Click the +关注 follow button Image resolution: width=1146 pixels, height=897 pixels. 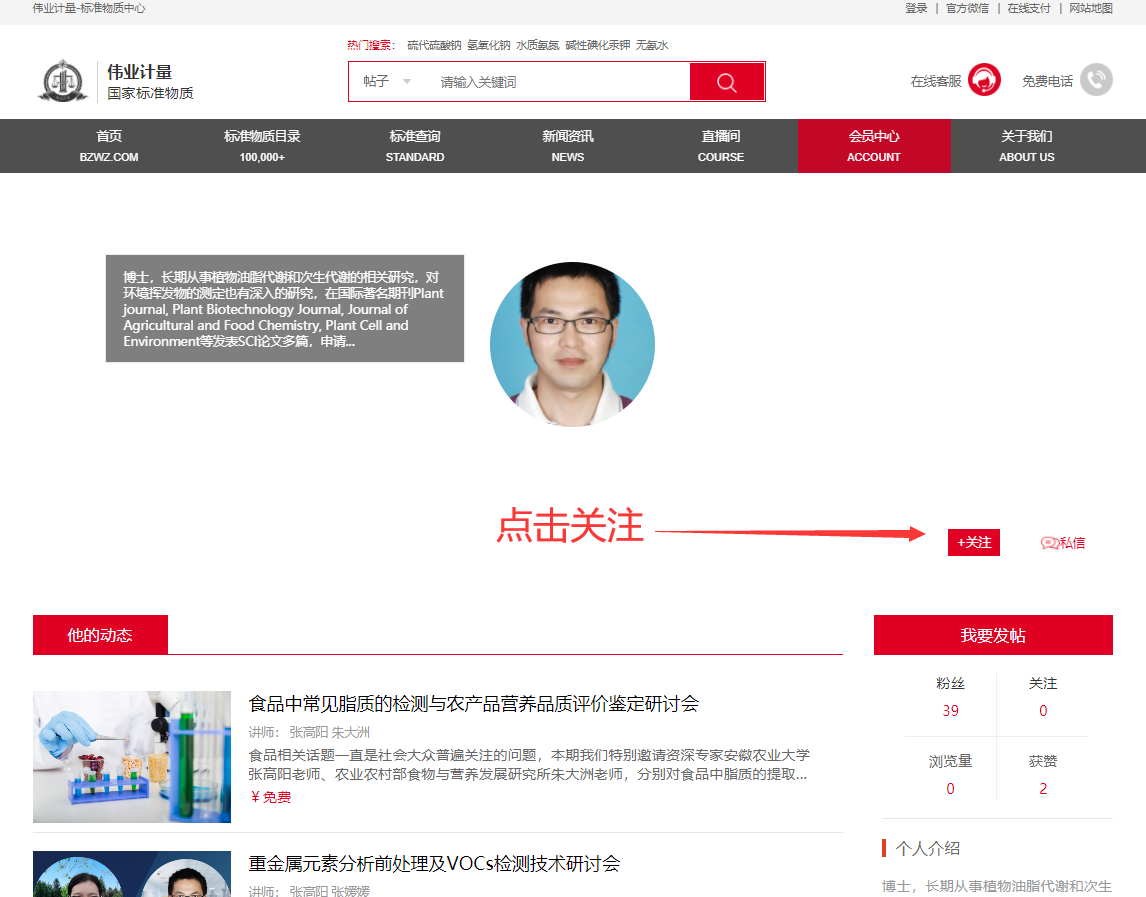point(974,542)
